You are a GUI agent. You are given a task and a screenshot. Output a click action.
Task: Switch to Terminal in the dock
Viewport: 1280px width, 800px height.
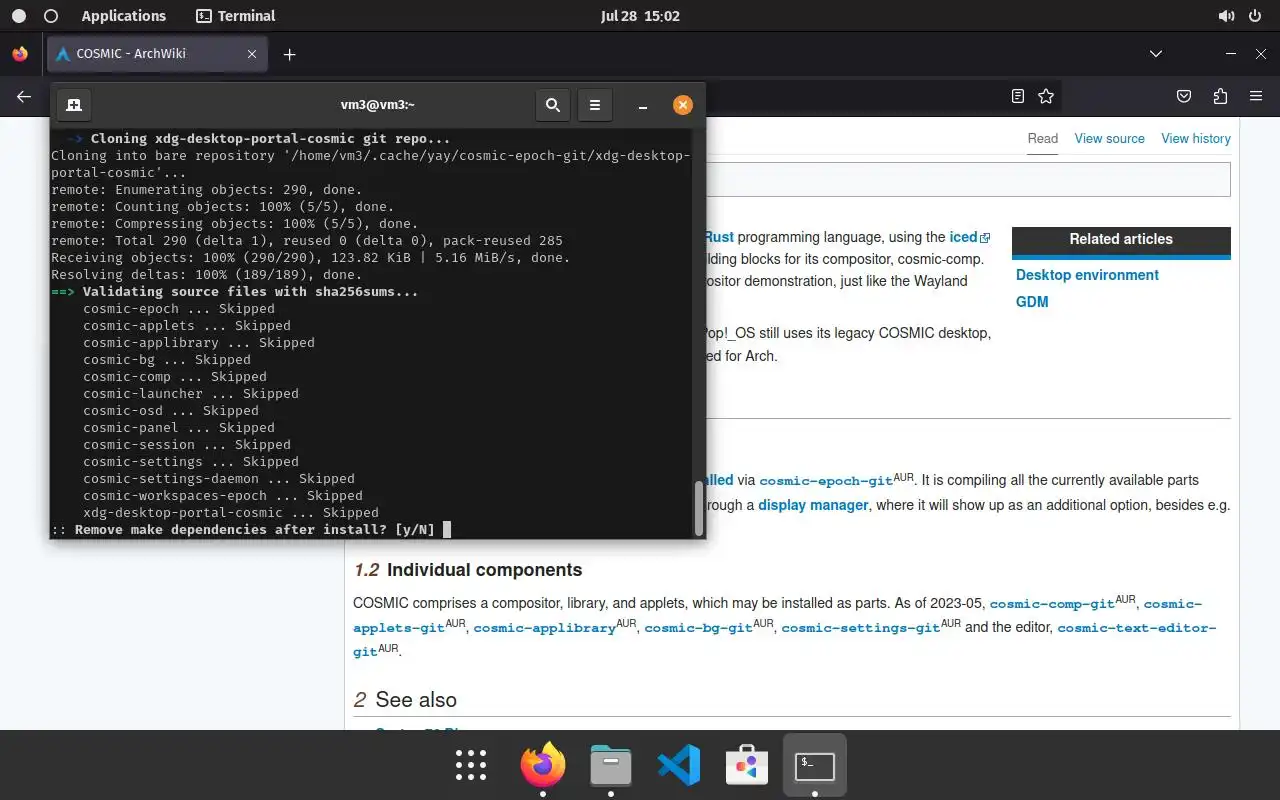815,765
